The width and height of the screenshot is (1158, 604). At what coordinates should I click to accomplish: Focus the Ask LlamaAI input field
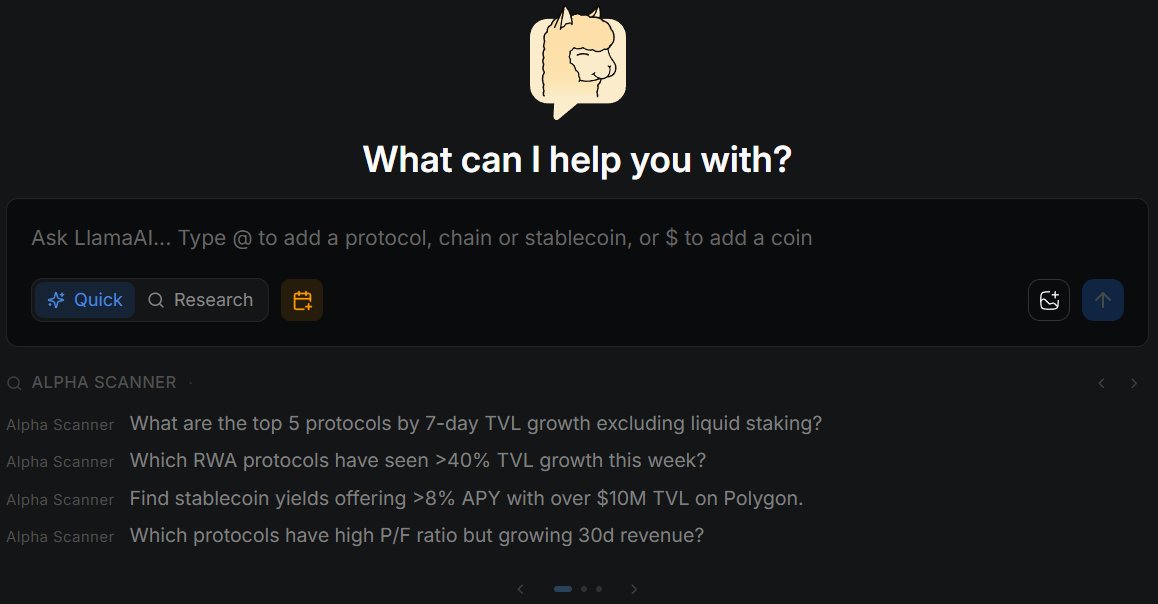coord(500,238)
